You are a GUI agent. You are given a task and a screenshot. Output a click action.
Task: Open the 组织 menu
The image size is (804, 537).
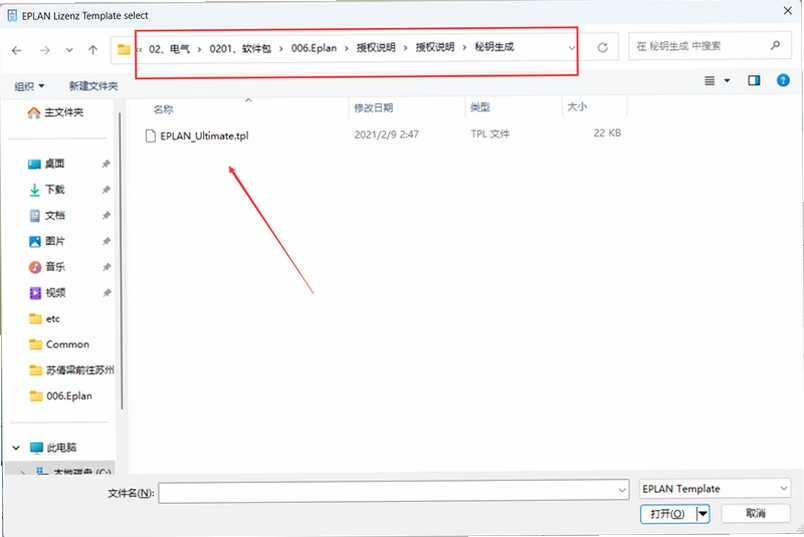29,86
